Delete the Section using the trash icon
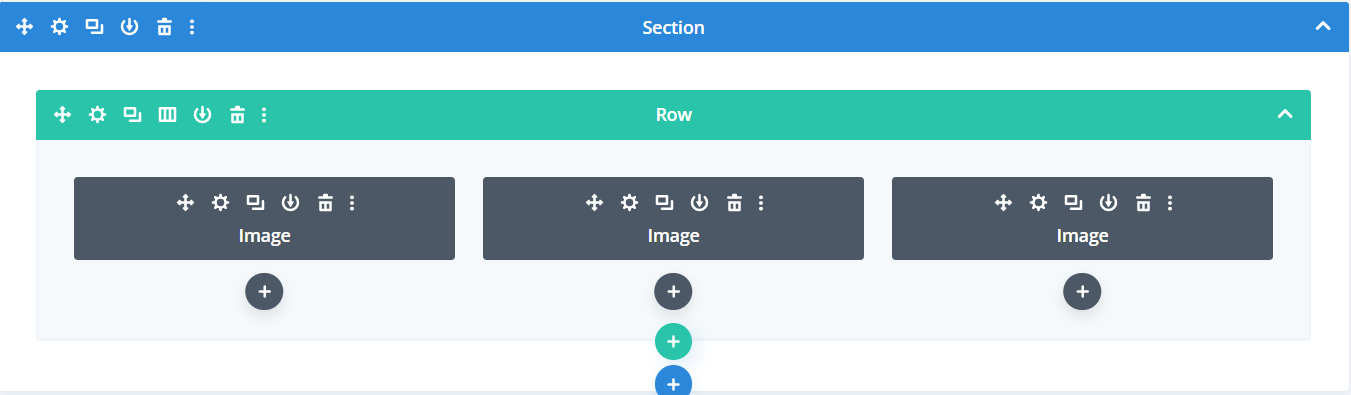This screenshot has height=395, width=1351. click(x=164, y=27)
